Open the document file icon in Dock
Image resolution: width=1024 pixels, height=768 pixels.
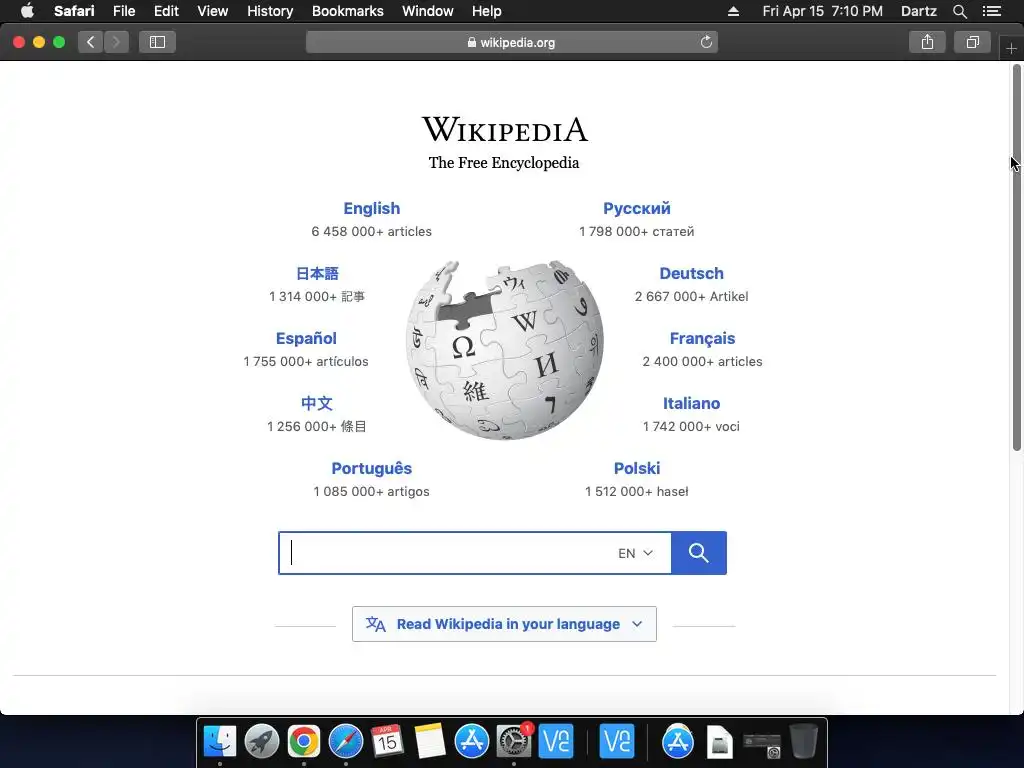coord(719,742)
